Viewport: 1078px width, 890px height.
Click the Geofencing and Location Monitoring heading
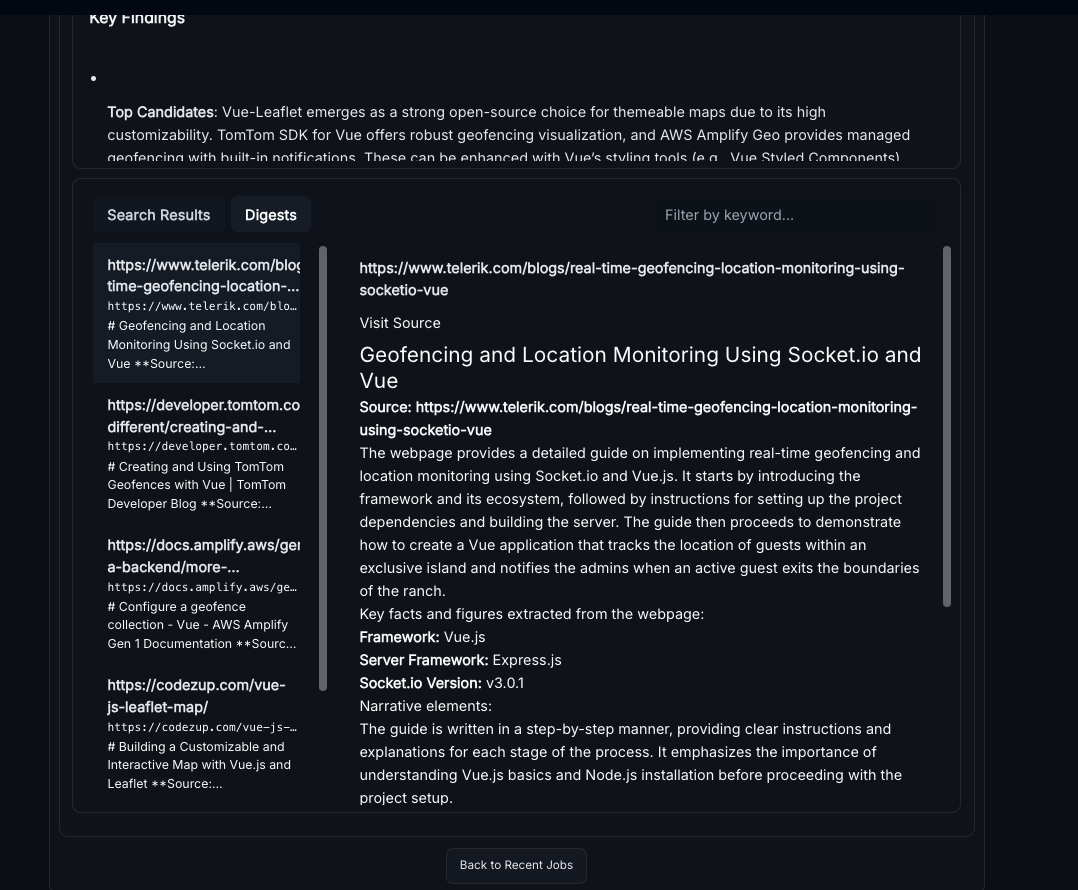(640, 367)
